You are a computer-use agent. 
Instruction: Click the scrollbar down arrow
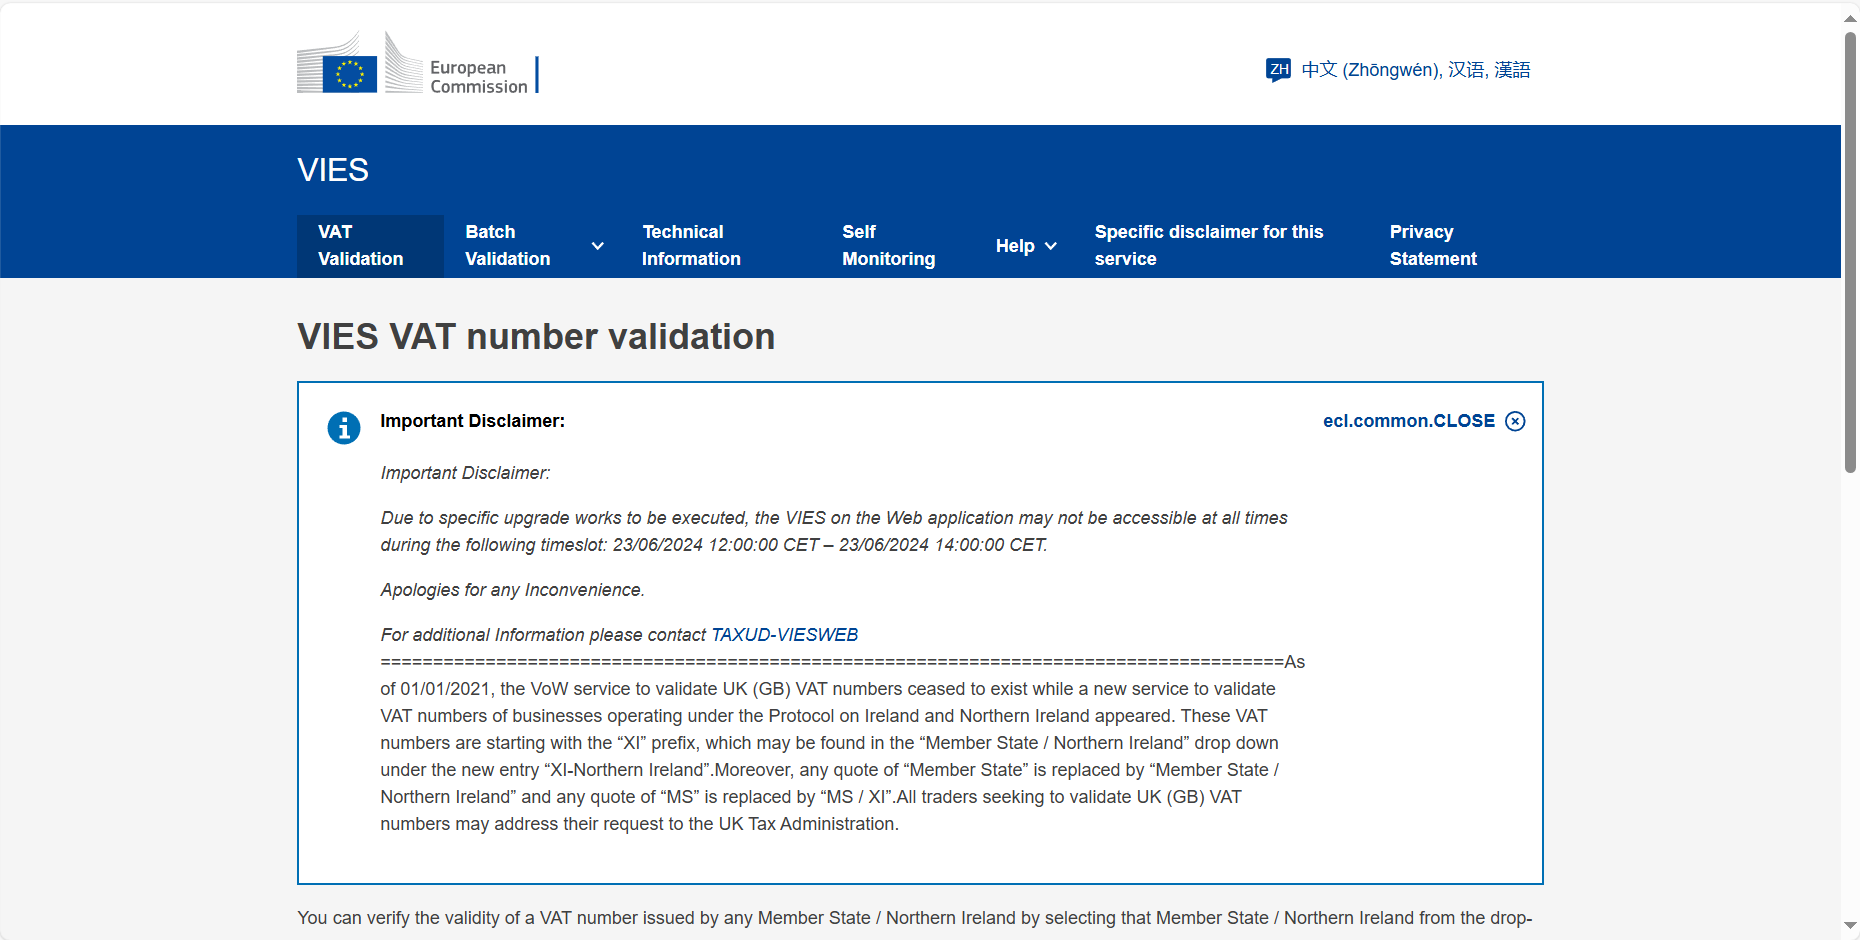coord(1850,926)
